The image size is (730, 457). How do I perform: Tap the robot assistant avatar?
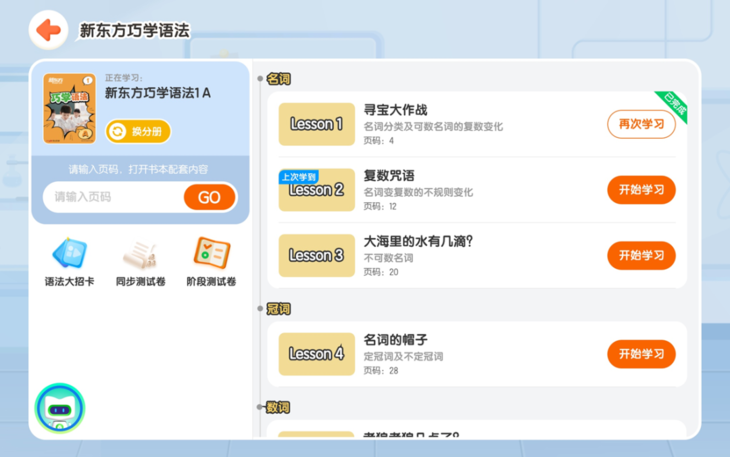(x=60, y=408)
